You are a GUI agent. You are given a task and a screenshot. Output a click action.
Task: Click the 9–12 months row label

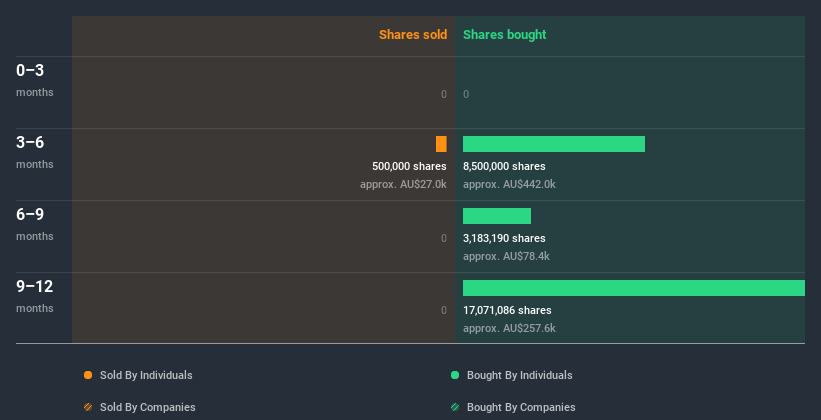[x=35, y=296]
